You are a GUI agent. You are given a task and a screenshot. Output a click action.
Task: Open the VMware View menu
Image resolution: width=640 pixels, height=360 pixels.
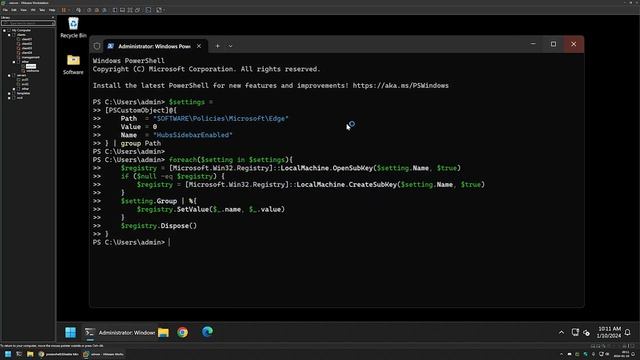23,10
